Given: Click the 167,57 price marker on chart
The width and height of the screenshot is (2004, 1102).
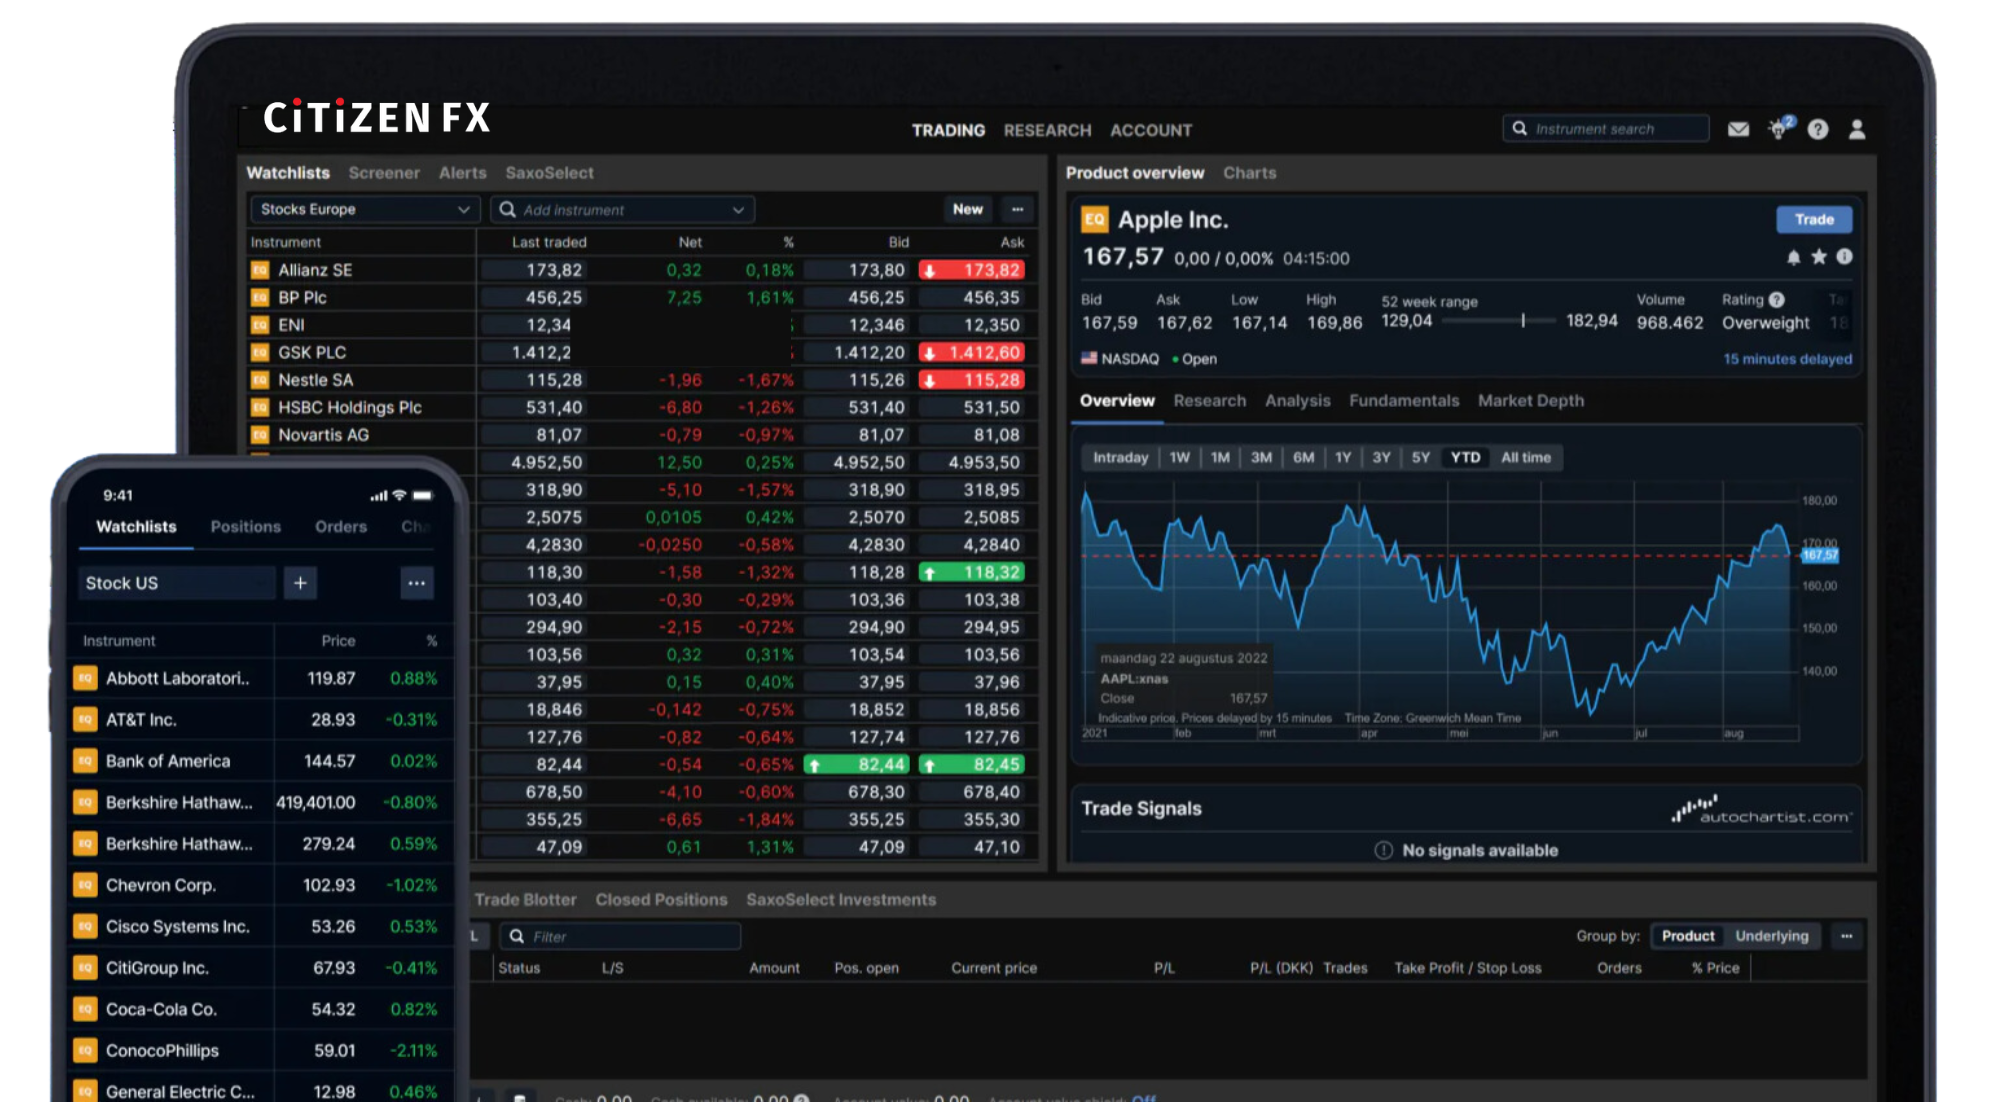Looking at the screenshot, I should pos(1819,555).
